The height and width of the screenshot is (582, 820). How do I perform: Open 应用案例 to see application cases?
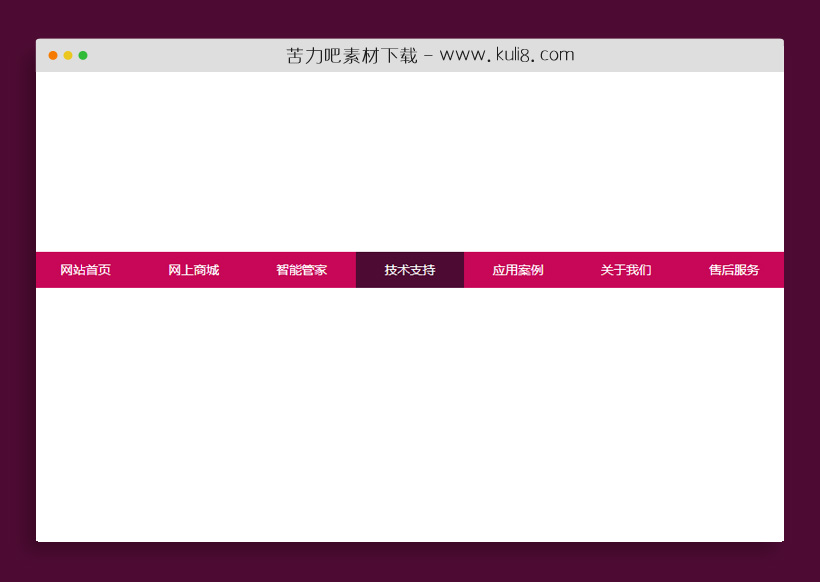tap(517, 269)
